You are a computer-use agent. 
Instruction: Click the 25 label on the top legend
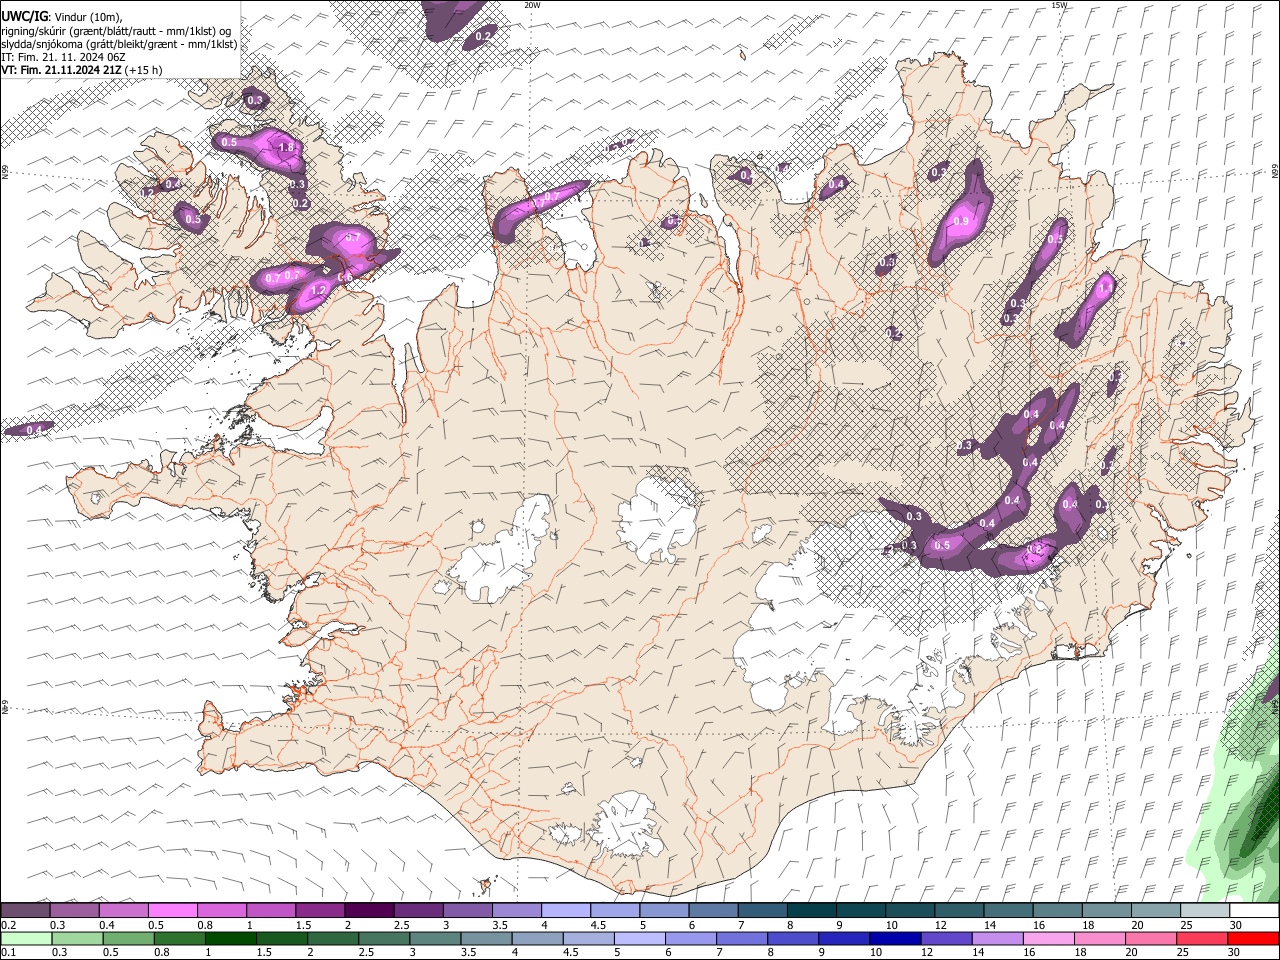[1186, 925]
